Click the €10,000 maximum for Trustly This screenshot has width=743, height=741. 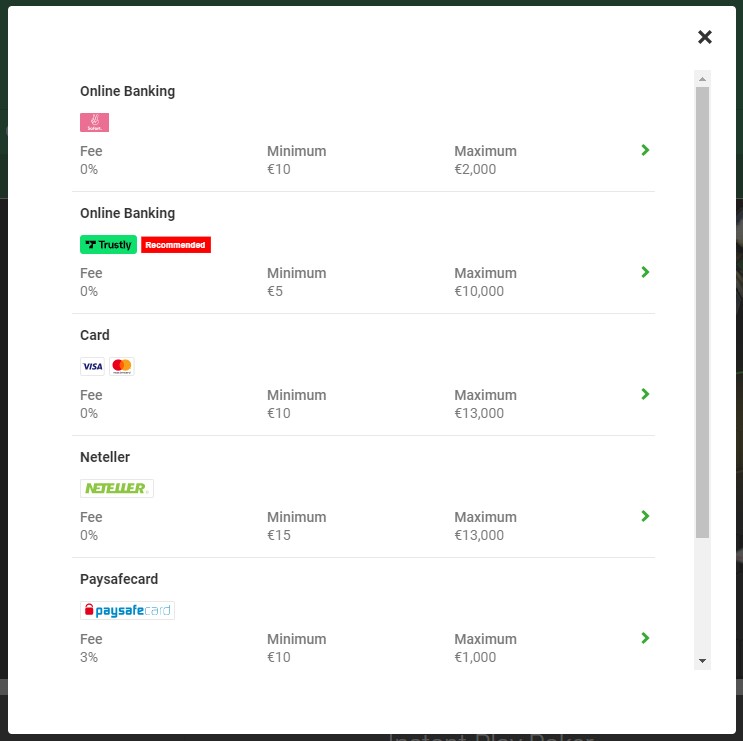pyautogui.click(x=479, y=291)
